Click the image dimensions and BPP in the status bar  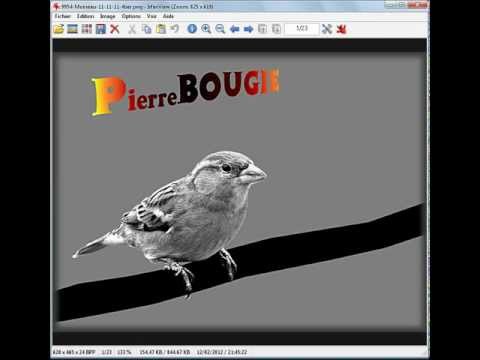[74, 352]
